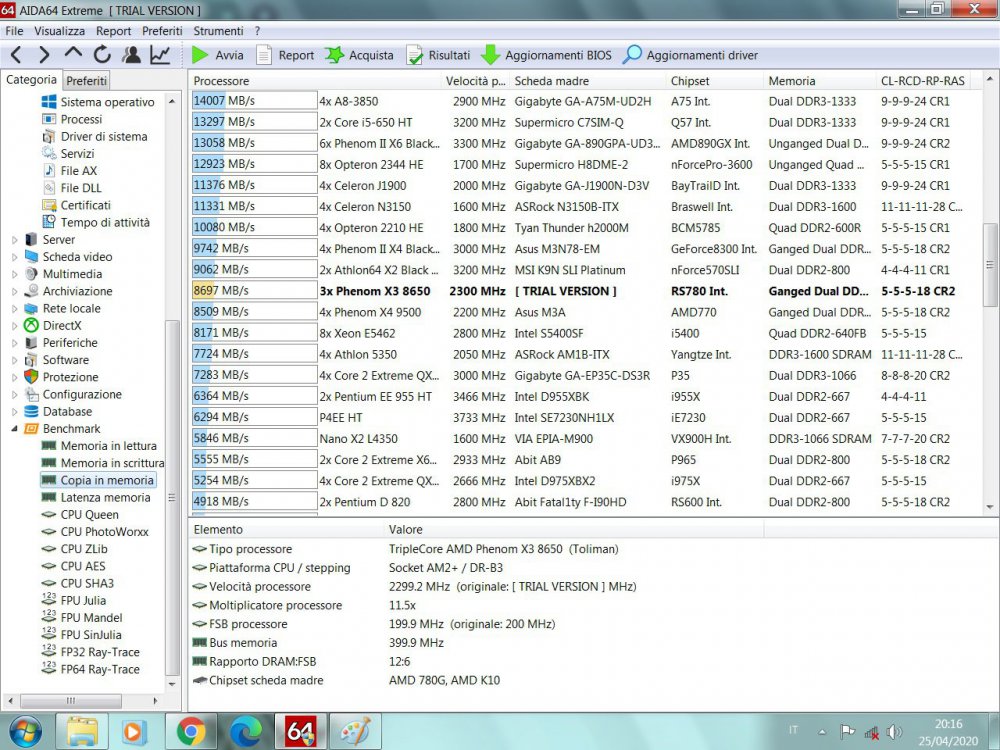Click the Report toolbar button
This screenshot has height=750, width=1000.
pos(285,55)
